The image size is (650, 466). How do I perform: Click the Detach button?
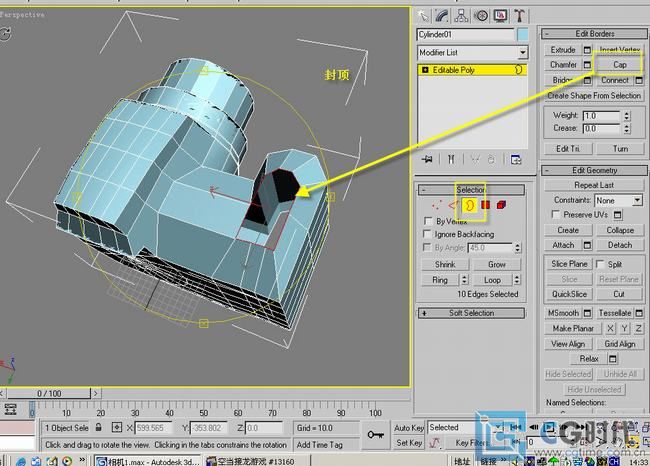(x=620, y=245)
